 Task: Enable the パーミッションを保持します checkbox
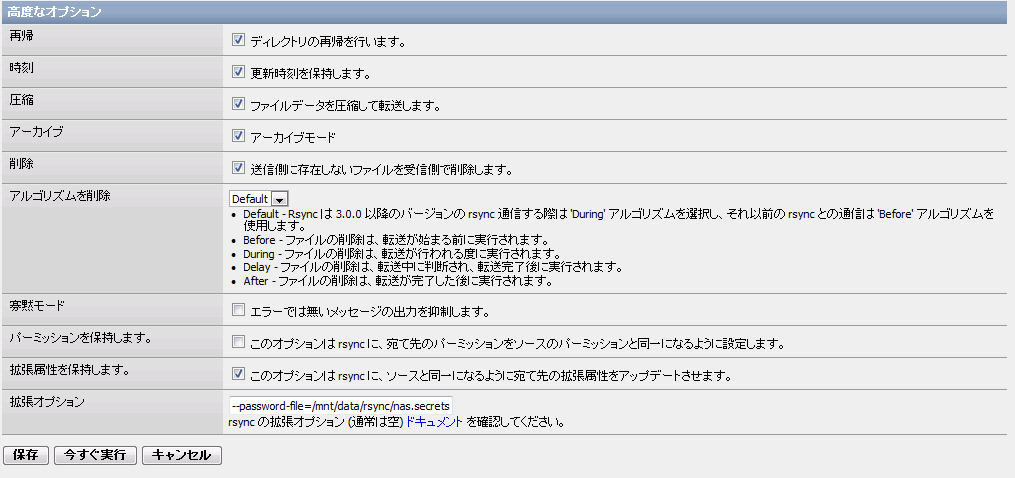(238, 343)
